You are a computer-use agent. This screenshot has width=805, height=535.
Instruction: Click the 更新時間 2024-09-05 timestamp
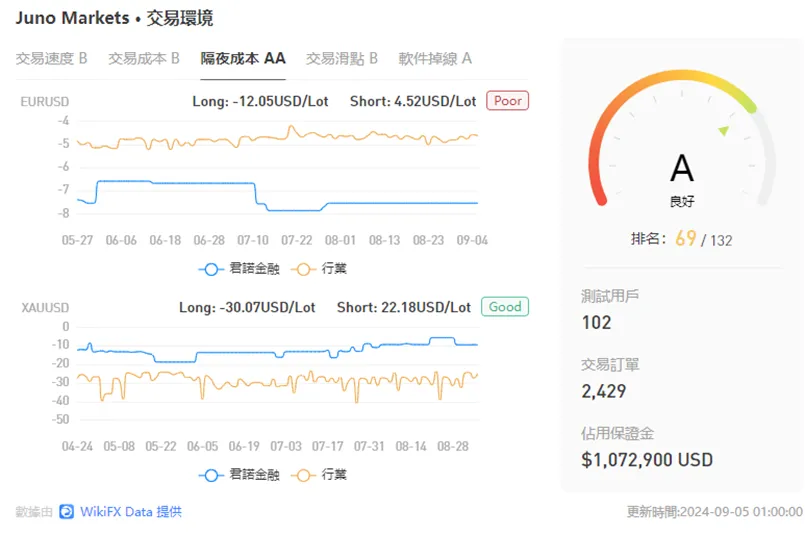click(x=714, y=511)
